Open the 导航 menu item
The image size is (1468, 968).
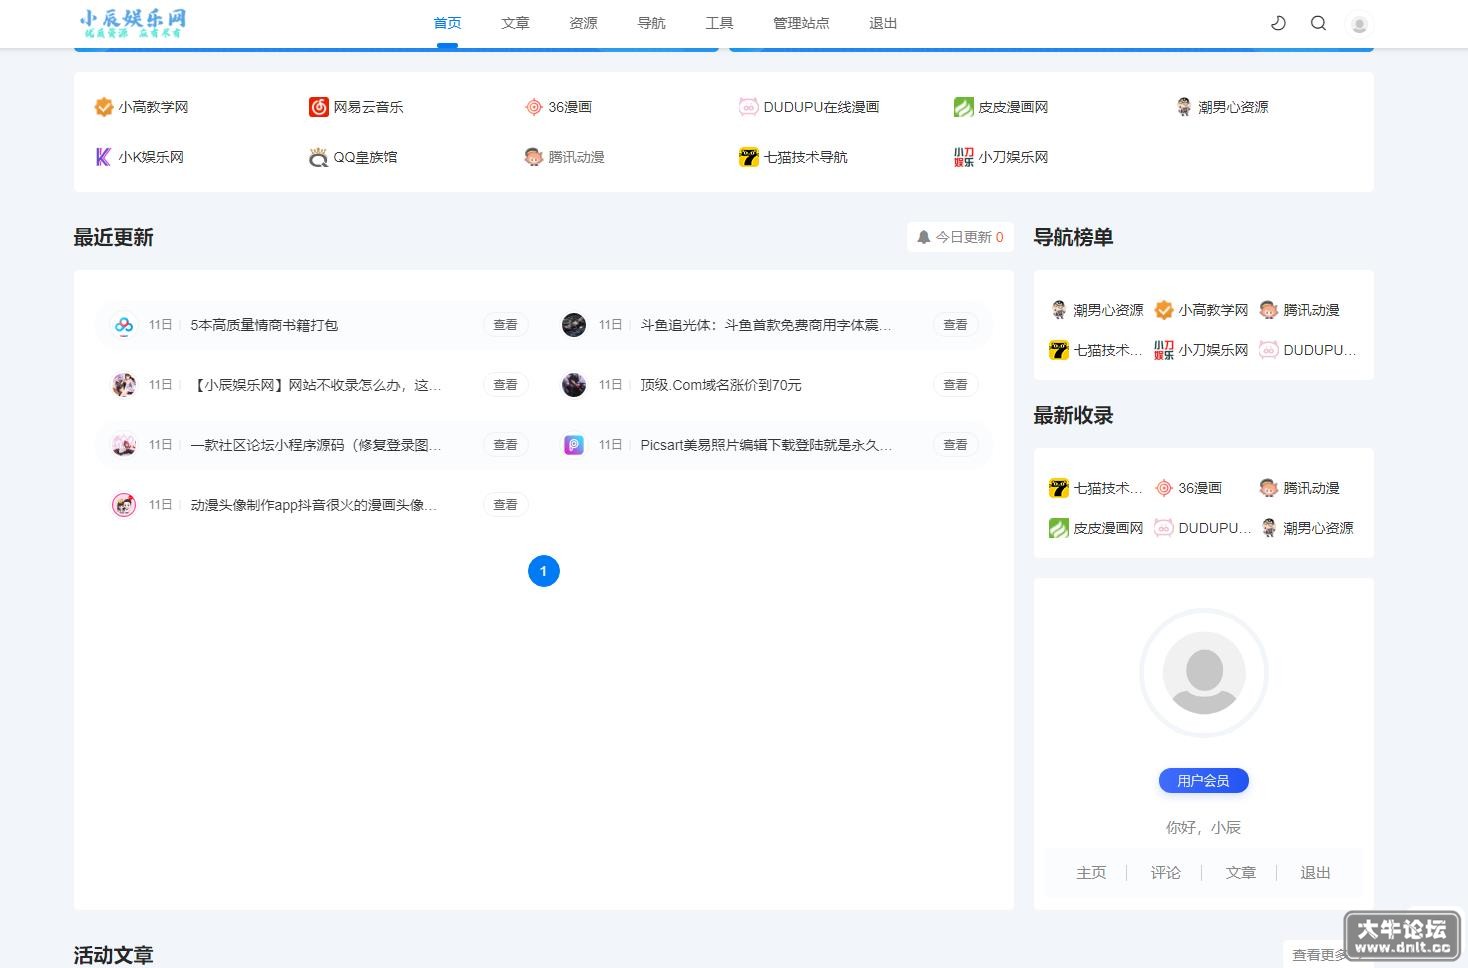point(651,23)
